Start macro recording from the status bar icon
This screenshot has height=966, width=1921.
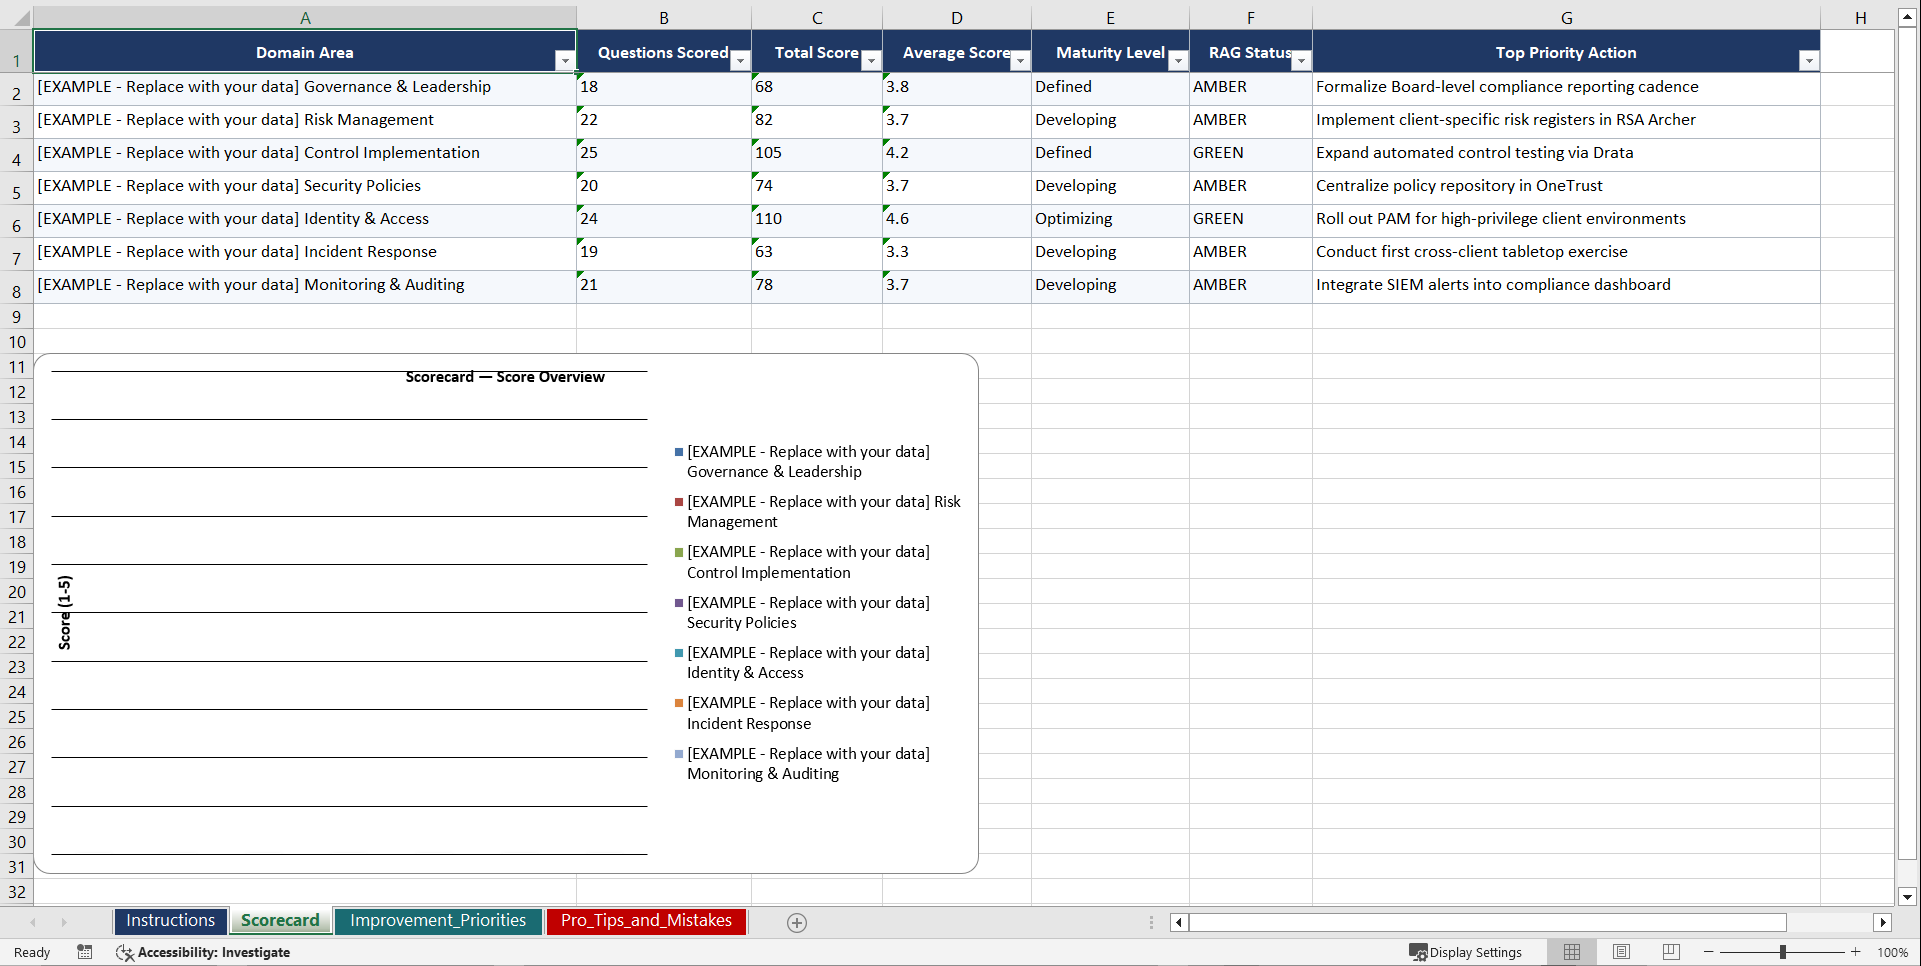click(x=85, y=952)
